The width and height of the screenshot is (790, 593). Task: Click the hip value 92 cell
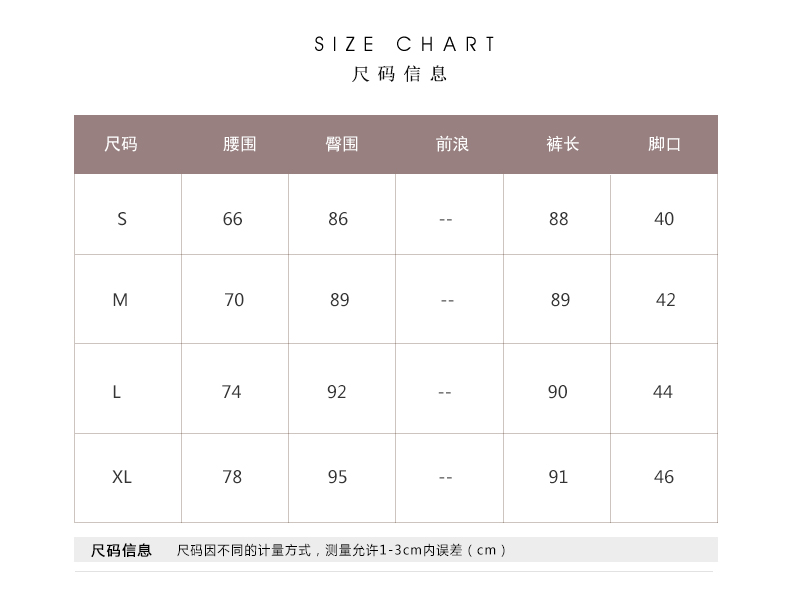(x=337, y=392)
